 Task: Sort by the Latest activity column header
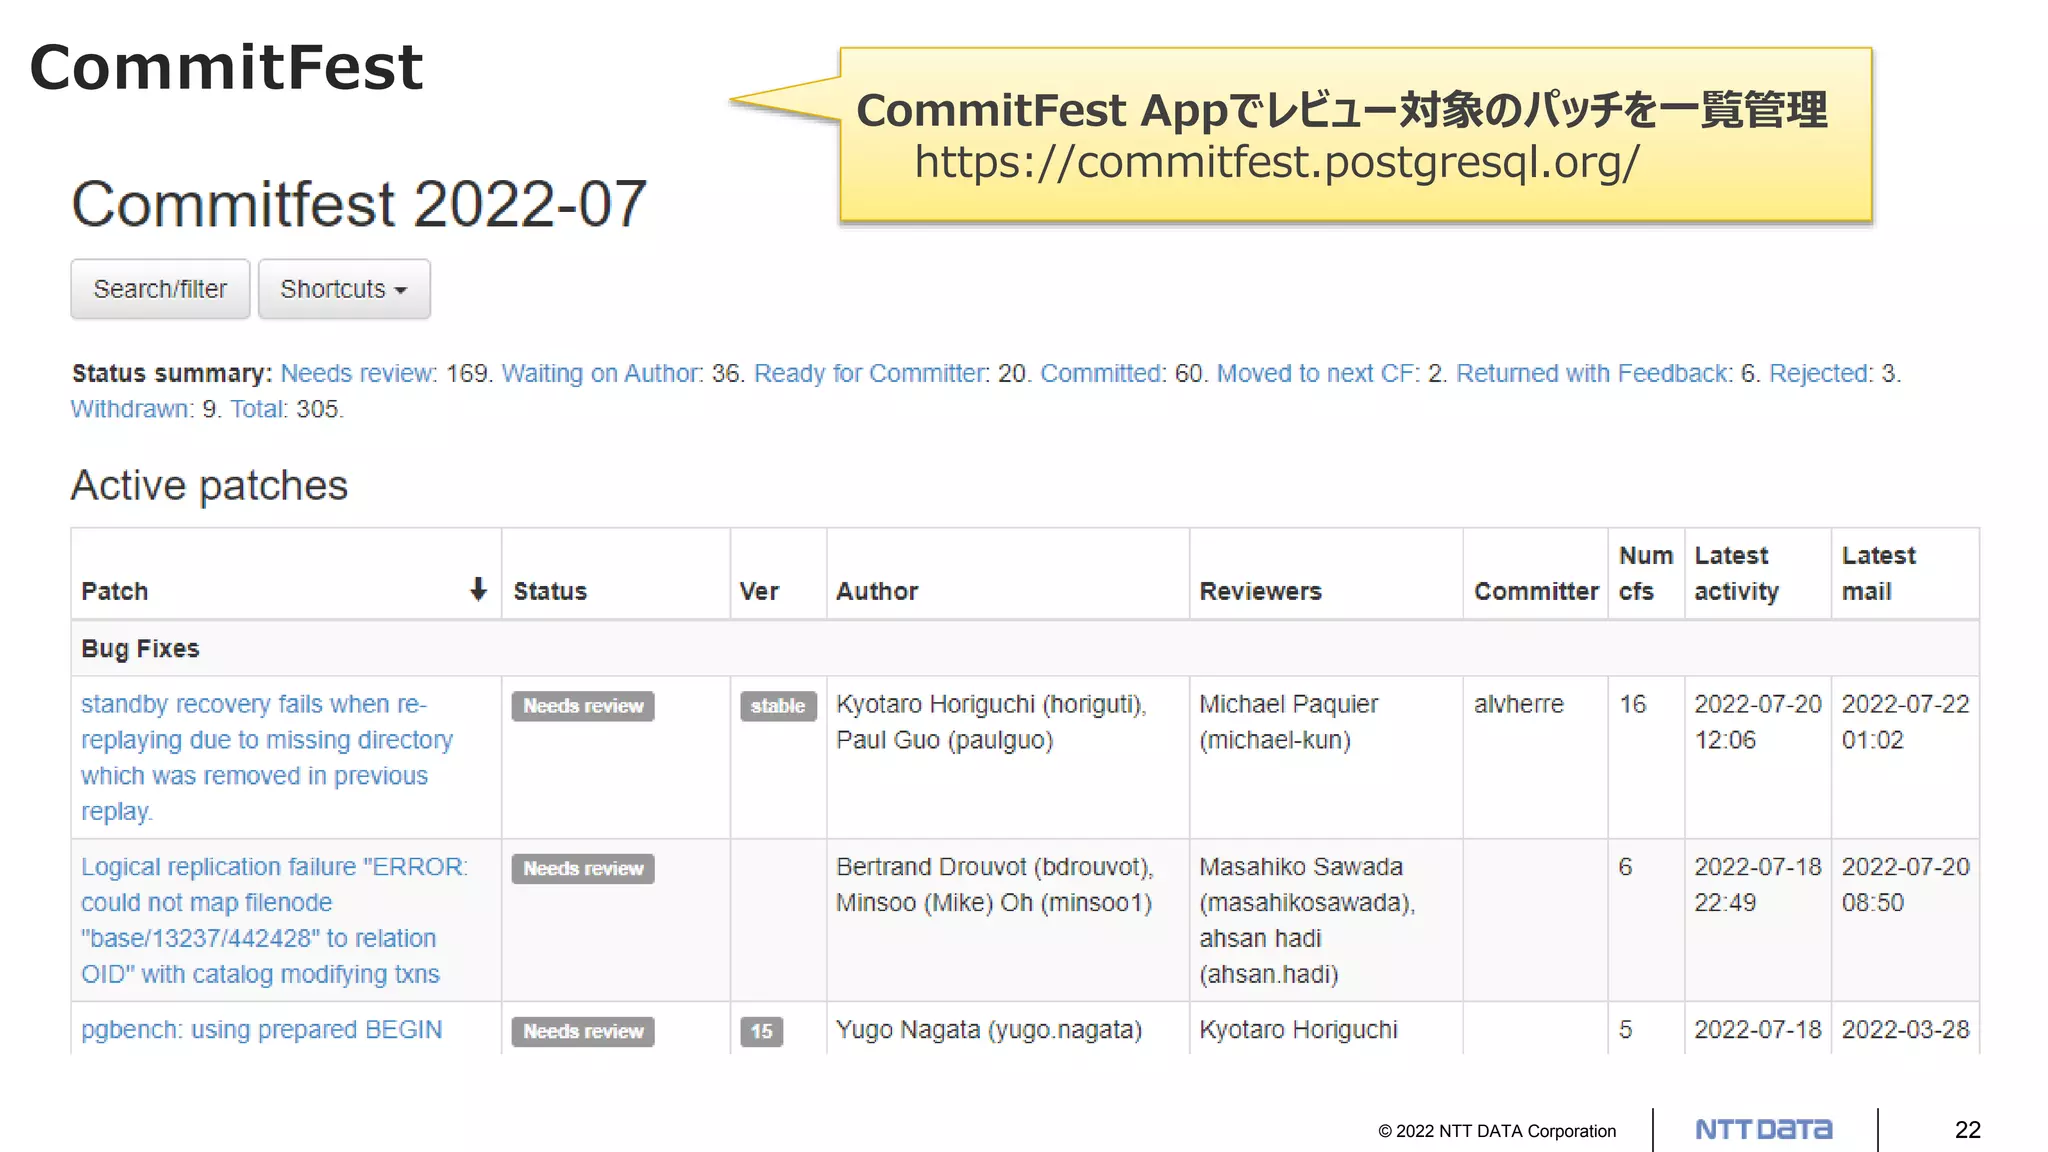1736,573
